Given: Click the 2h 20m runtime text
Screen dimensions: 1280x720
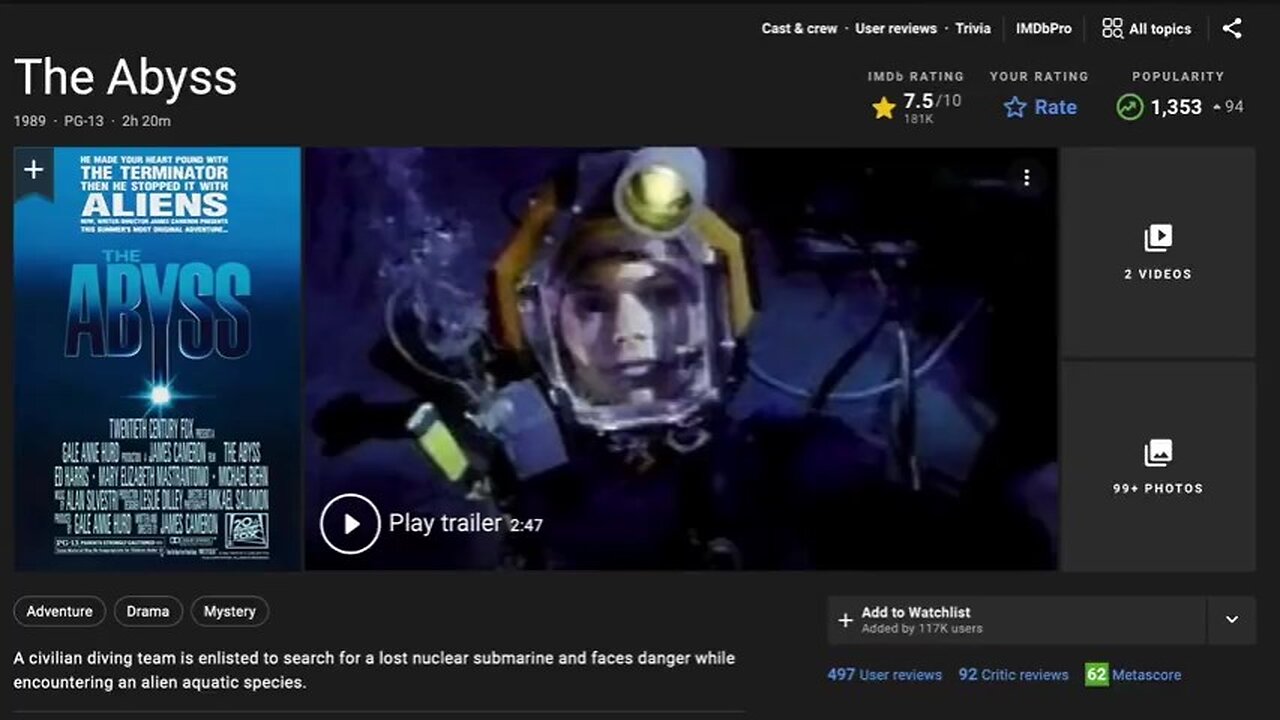Looking at the screenshot, I should click(x=146, y=121).
